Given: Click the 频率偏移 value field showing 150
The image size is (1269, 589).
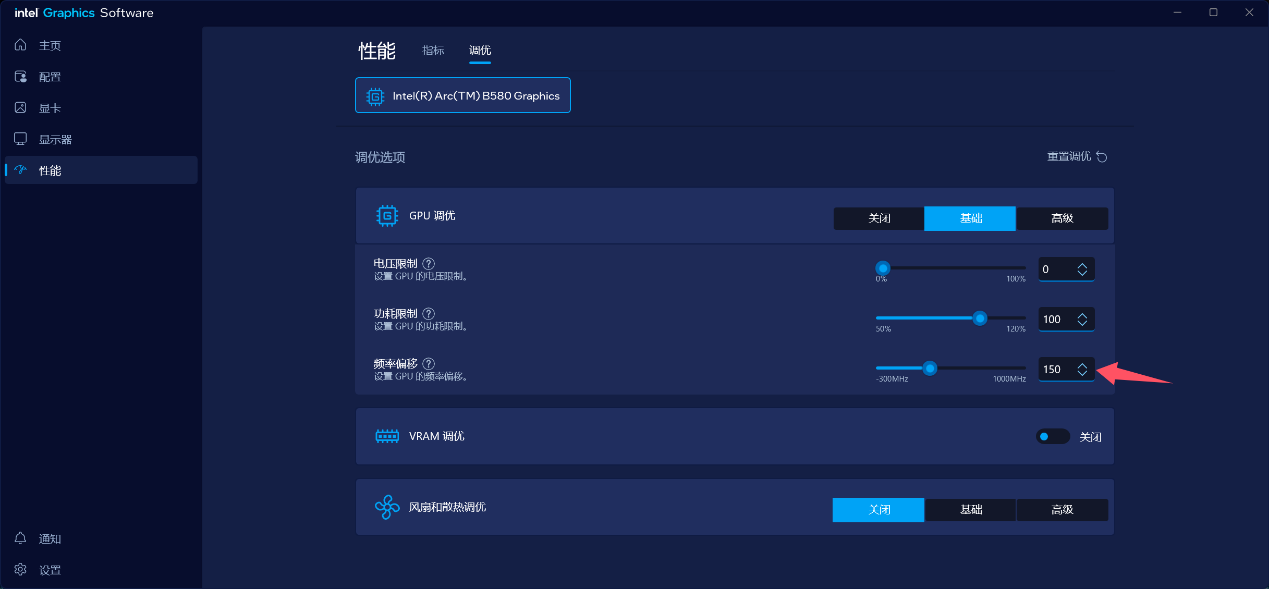Looking at the screenshot, I should [x=1066, y=369].
